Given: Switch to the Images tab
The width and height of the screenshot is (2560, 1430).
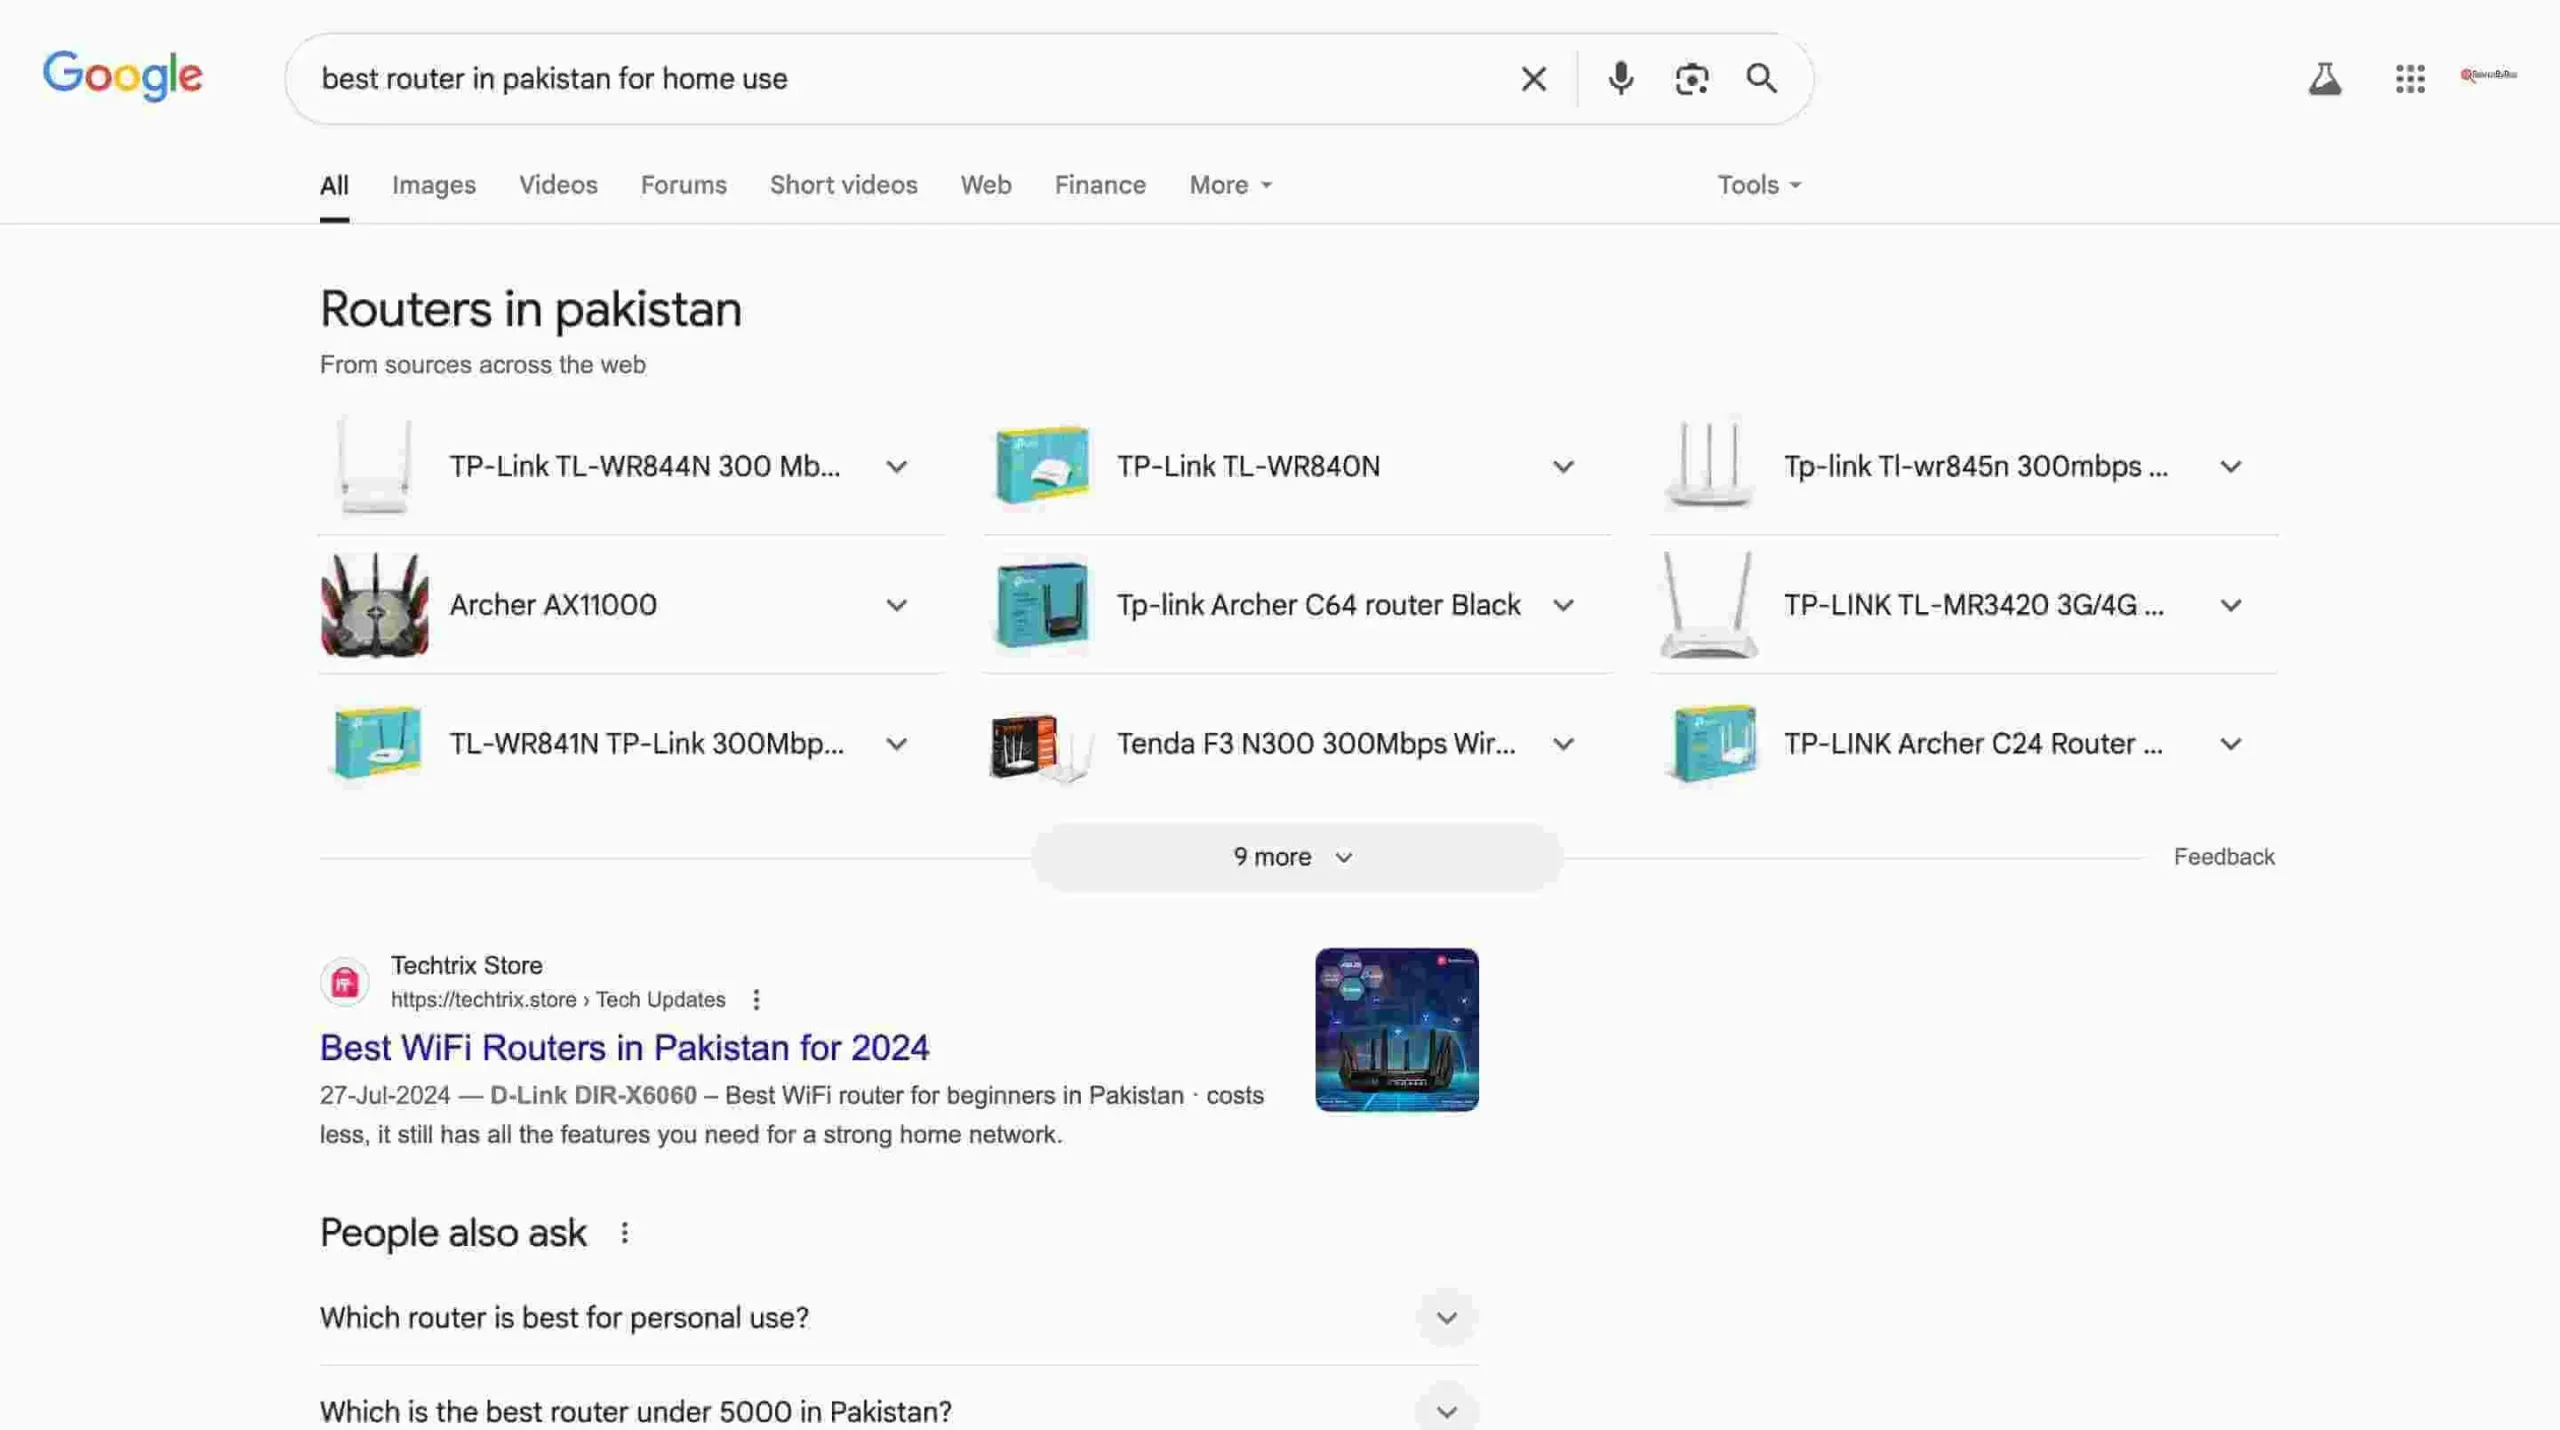Looking at the screenshot, I should tap(433, 184).
